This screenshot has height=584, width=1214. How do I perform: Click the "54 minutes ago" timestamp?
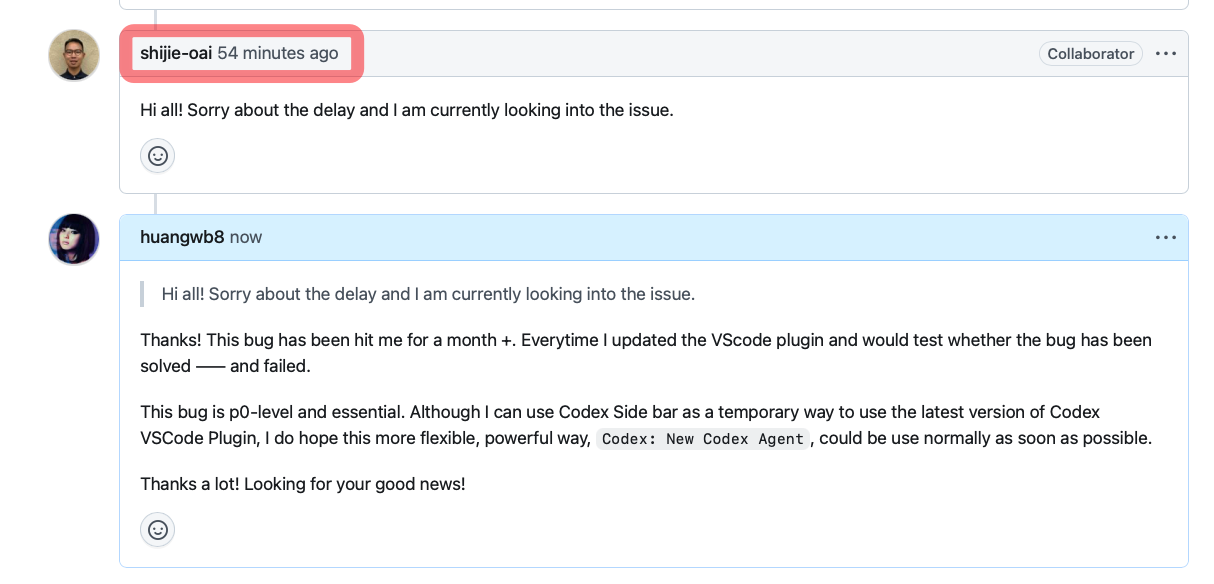point(278,54)
